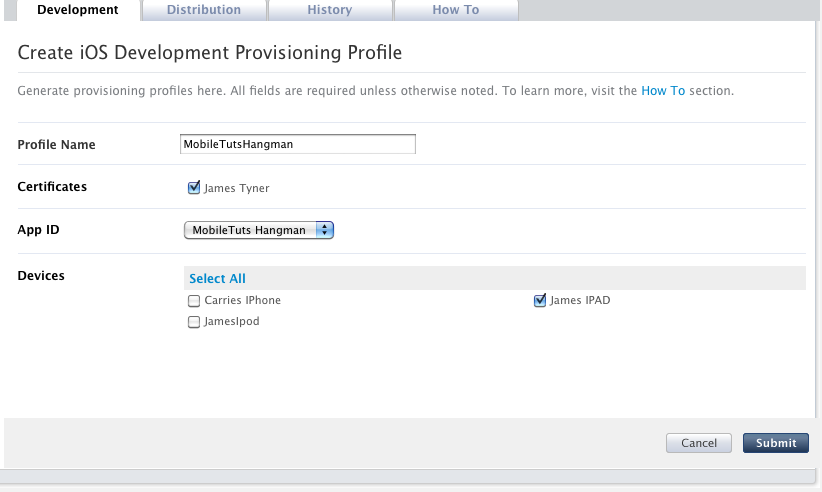The image size is (822, 492).
Task: Click the bold Devices label
Action: (x=41, y=276)
